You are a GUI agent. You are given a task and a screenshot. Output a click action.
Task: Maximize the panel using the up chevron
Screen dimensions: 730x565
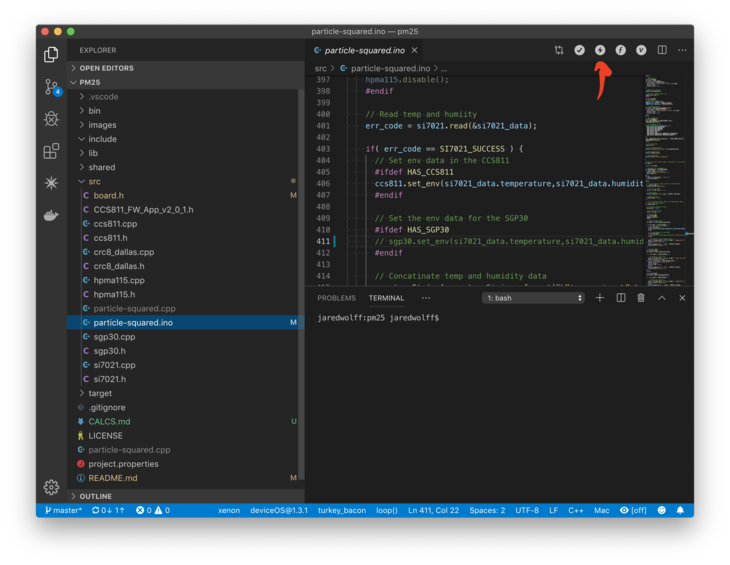[x=662, y=298]
